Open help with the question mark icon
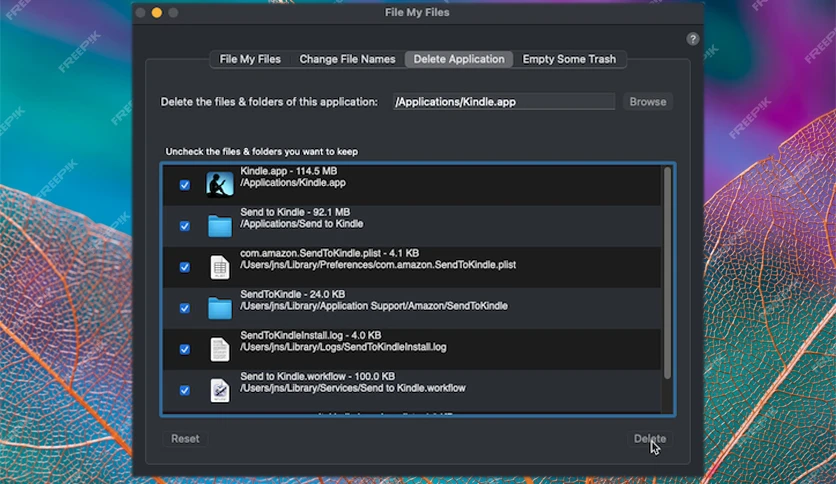The height and width of the screenshot is (484, 836). click(693, 39)
